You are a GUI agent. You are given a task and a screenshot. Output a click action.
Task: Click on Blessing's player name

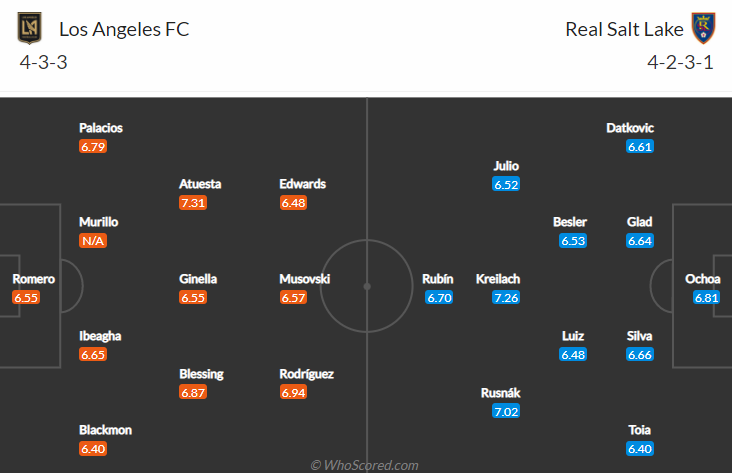[201, 374]
